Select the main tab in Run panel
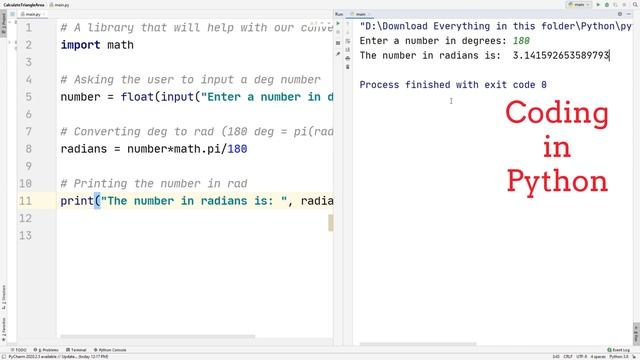The image size is (640, 360). tap(359, 14)
